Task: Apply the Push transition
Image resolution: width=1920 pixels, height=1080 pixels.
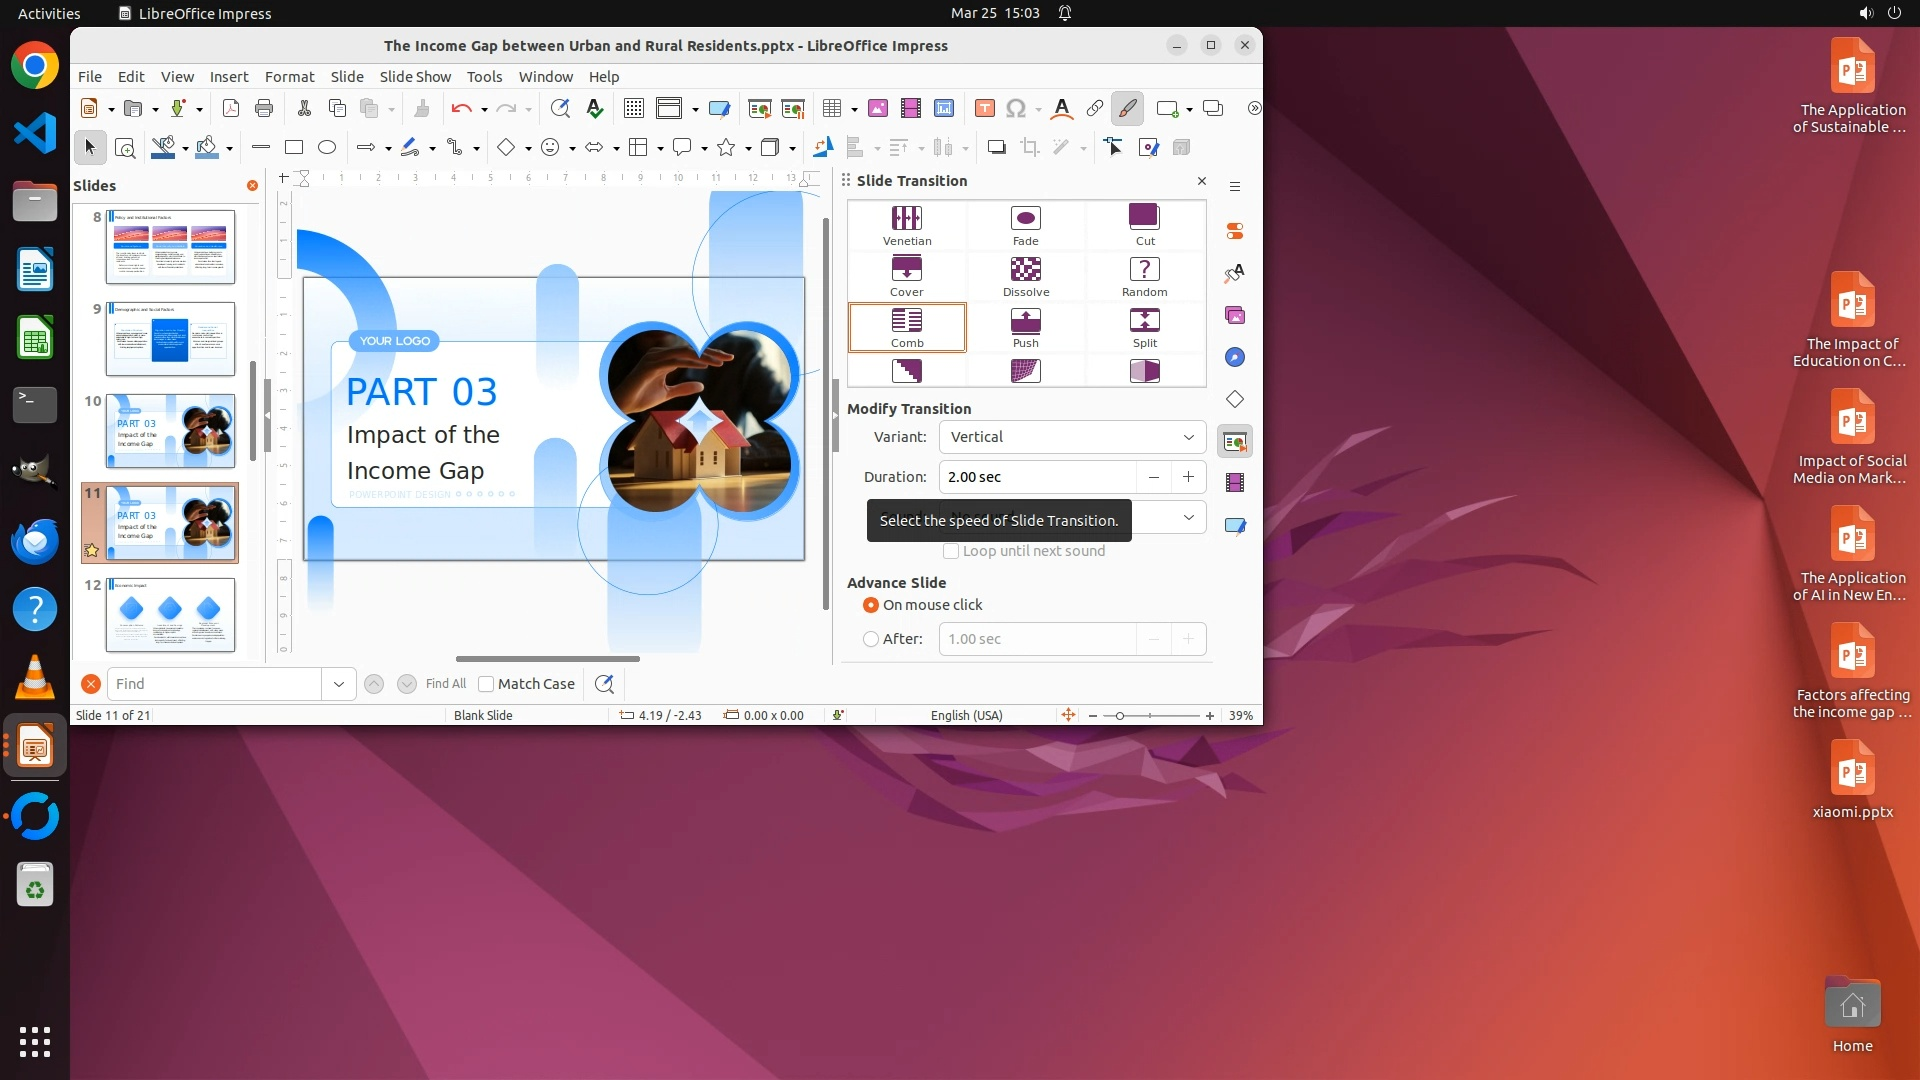Action: tap(1025, 327)
